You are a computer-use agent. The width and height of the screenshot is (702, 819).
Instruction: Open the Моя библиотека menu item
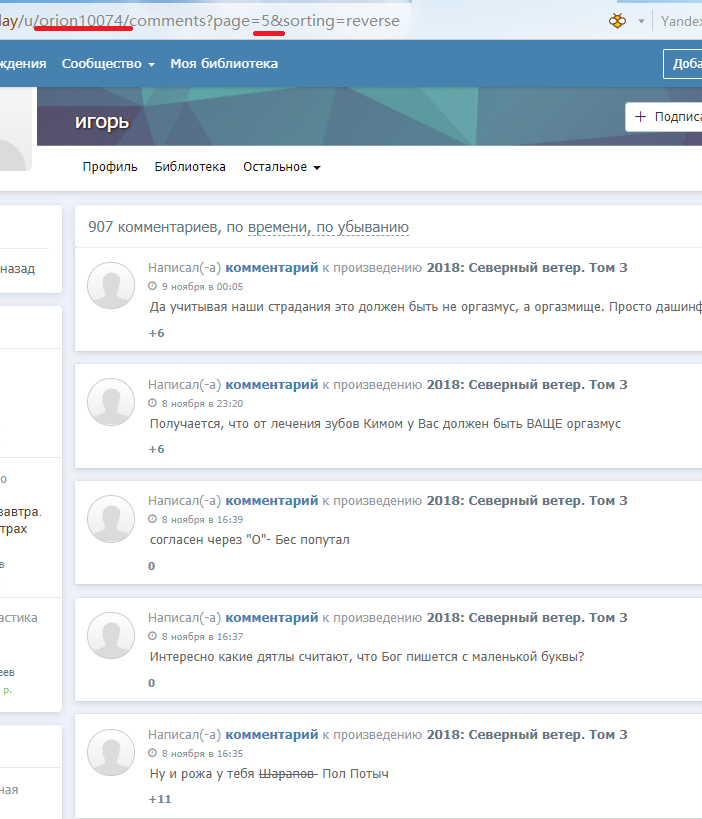(x=224, y=64)
